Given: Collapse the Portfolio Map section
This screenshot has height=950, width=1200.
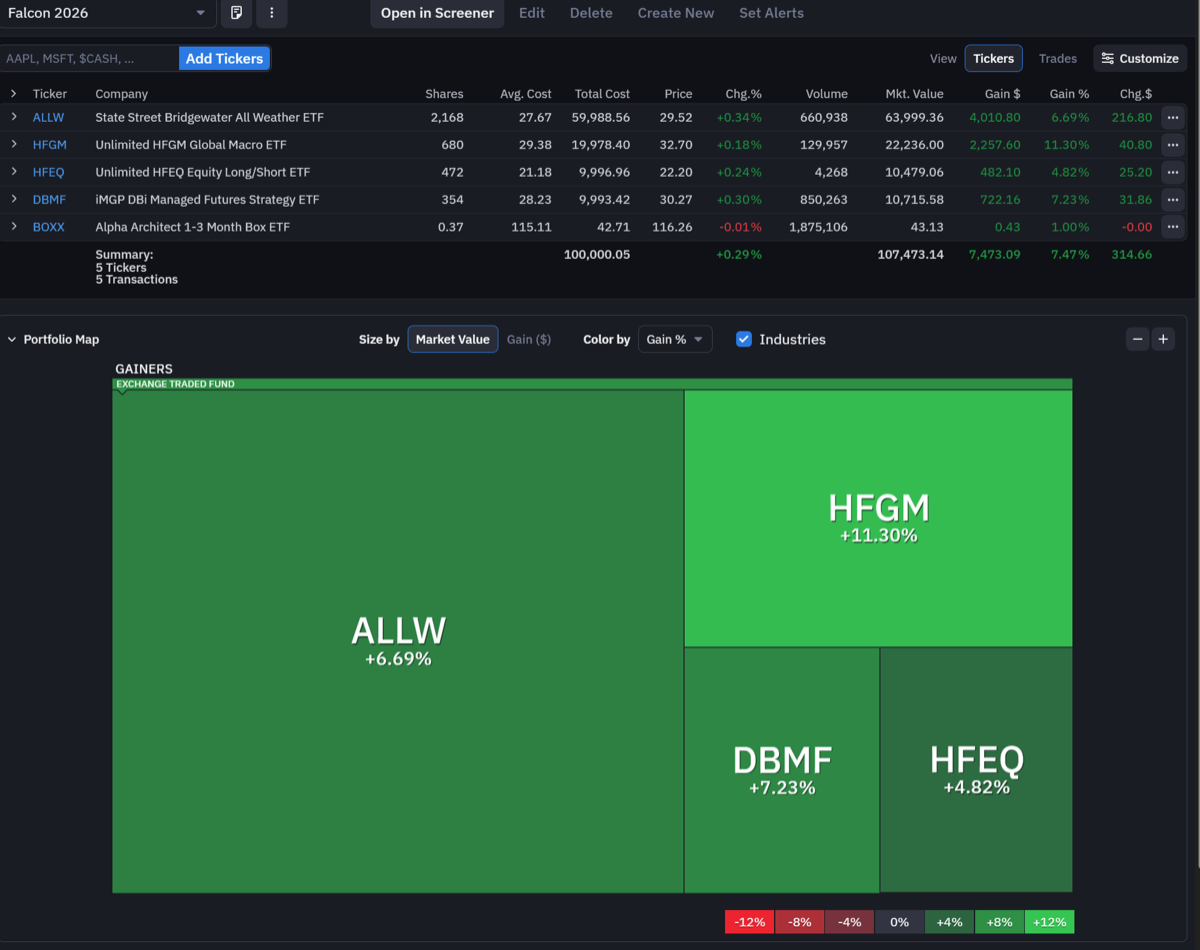Looking at the screenshot, I should coord(13,339).
